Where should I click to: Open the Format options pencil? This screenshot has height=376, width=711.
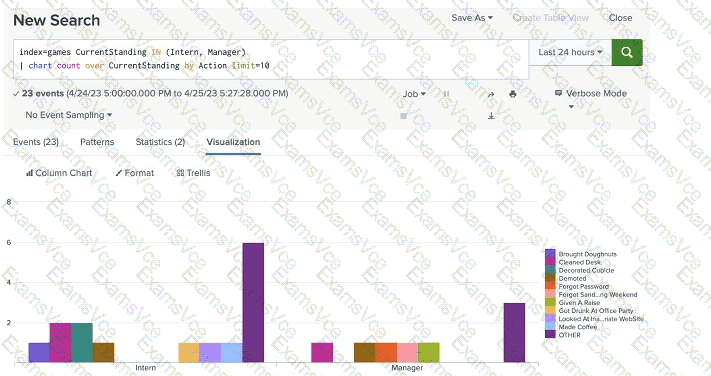[x=135, y=173]
